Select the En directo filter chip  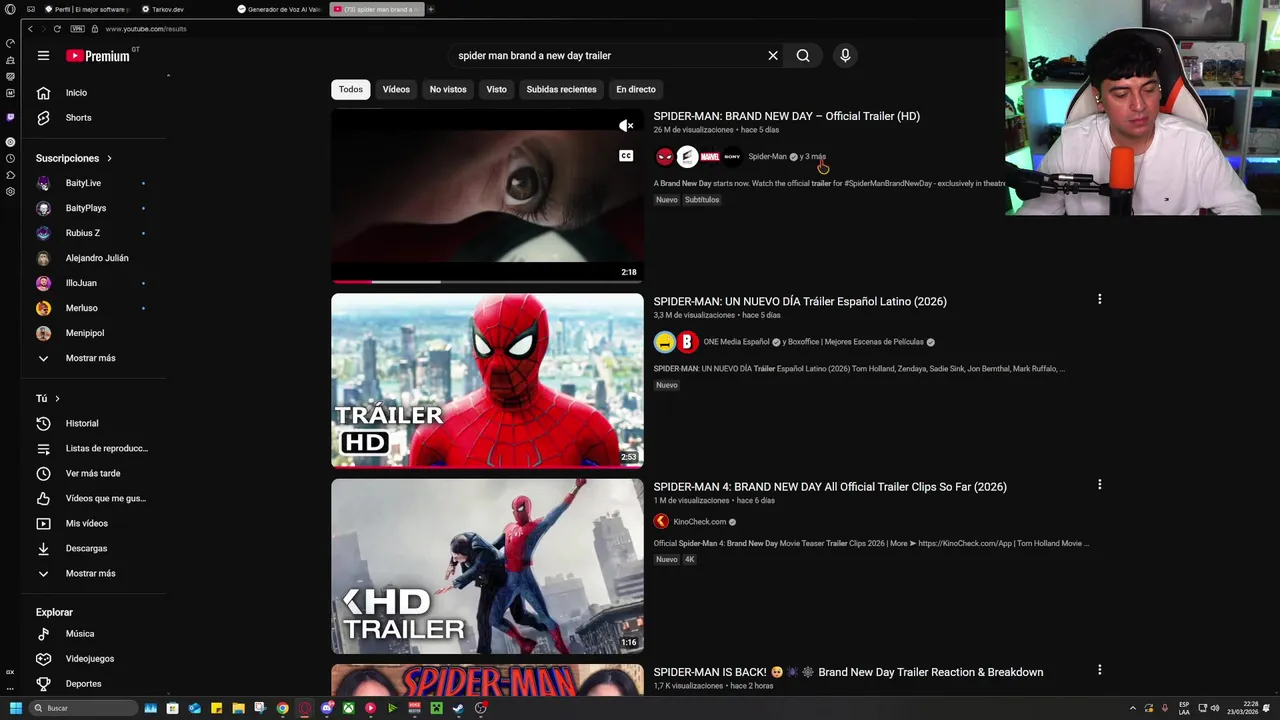(x=636, y=89)
